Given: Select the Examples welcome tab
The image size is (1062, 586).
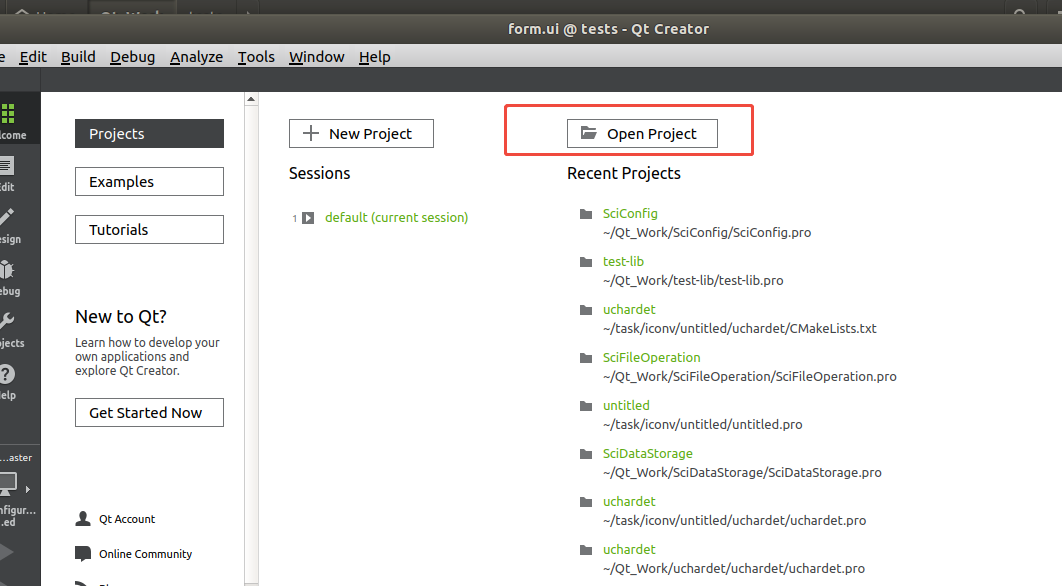Looking at the screenshot, I should (149, 182).
